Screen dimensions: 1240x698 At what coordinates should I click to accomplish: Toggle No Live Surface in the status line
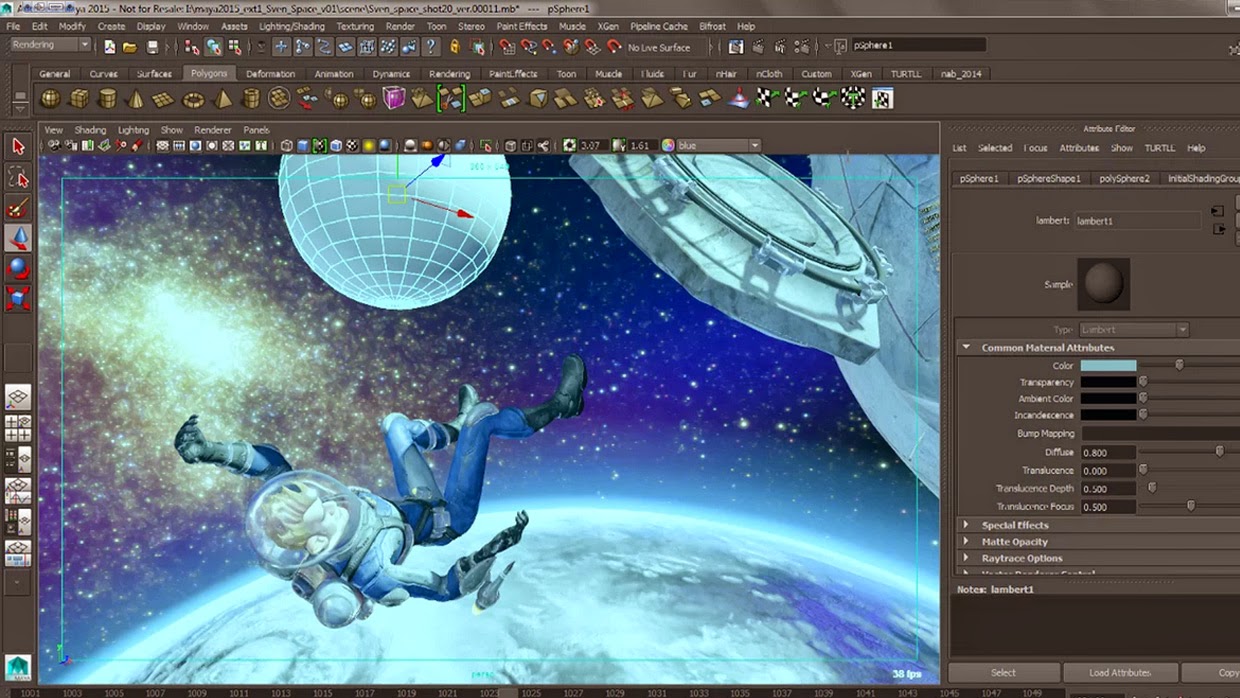663,47
